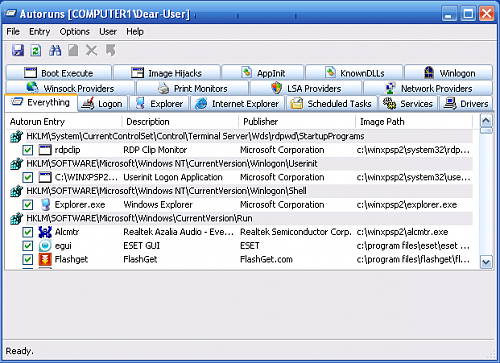Sort by the Image Path column header
This screenshot has width=500, height=363.
click(x=414, y=122)
